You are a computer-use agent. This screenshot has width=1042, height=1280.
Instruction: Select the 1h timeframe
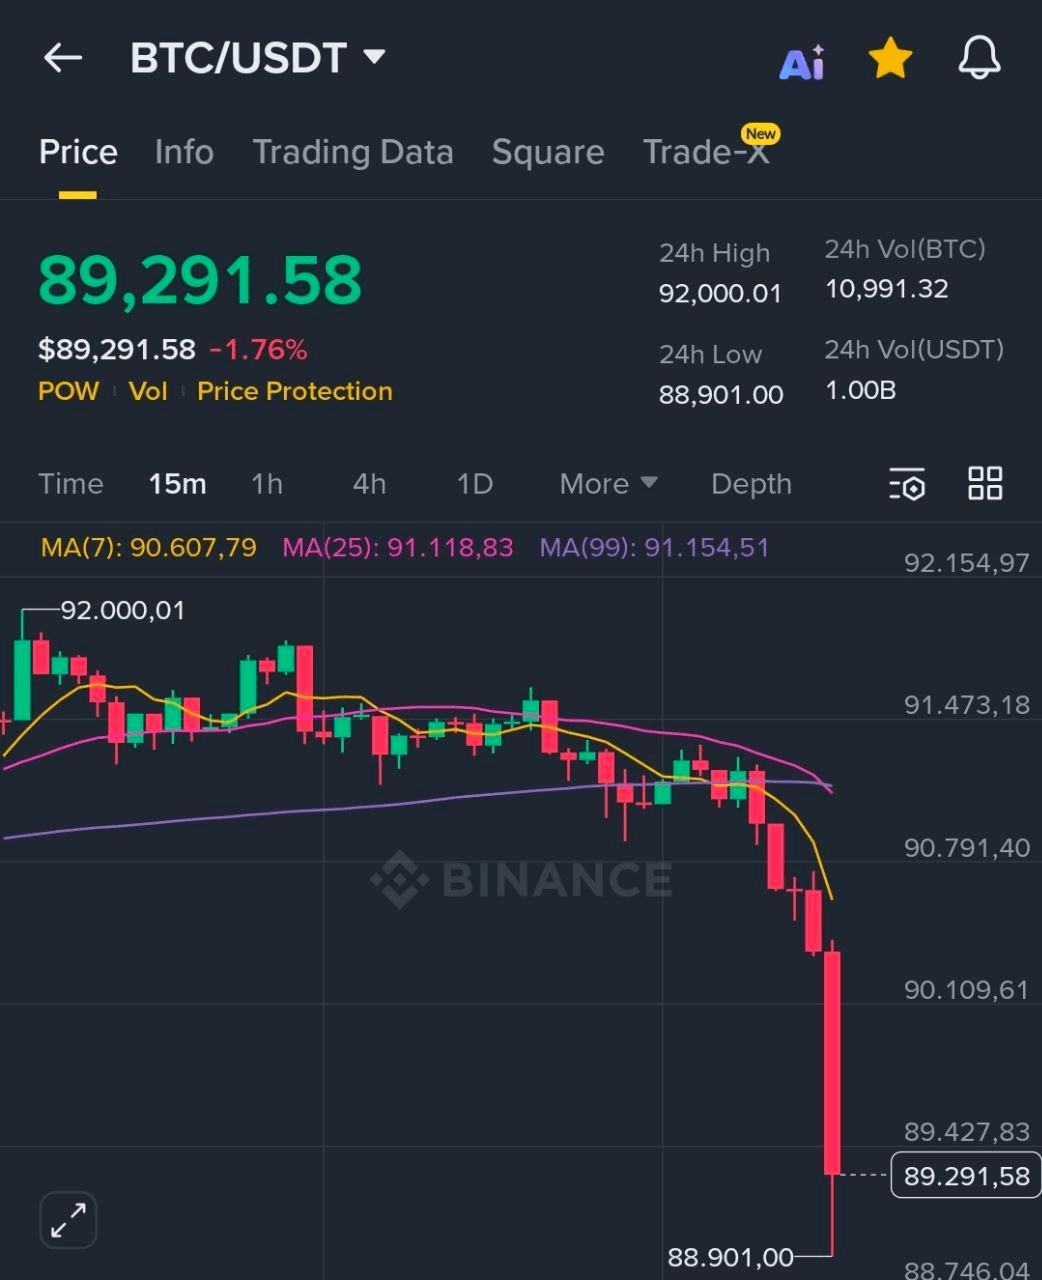[x=267, y=484]
